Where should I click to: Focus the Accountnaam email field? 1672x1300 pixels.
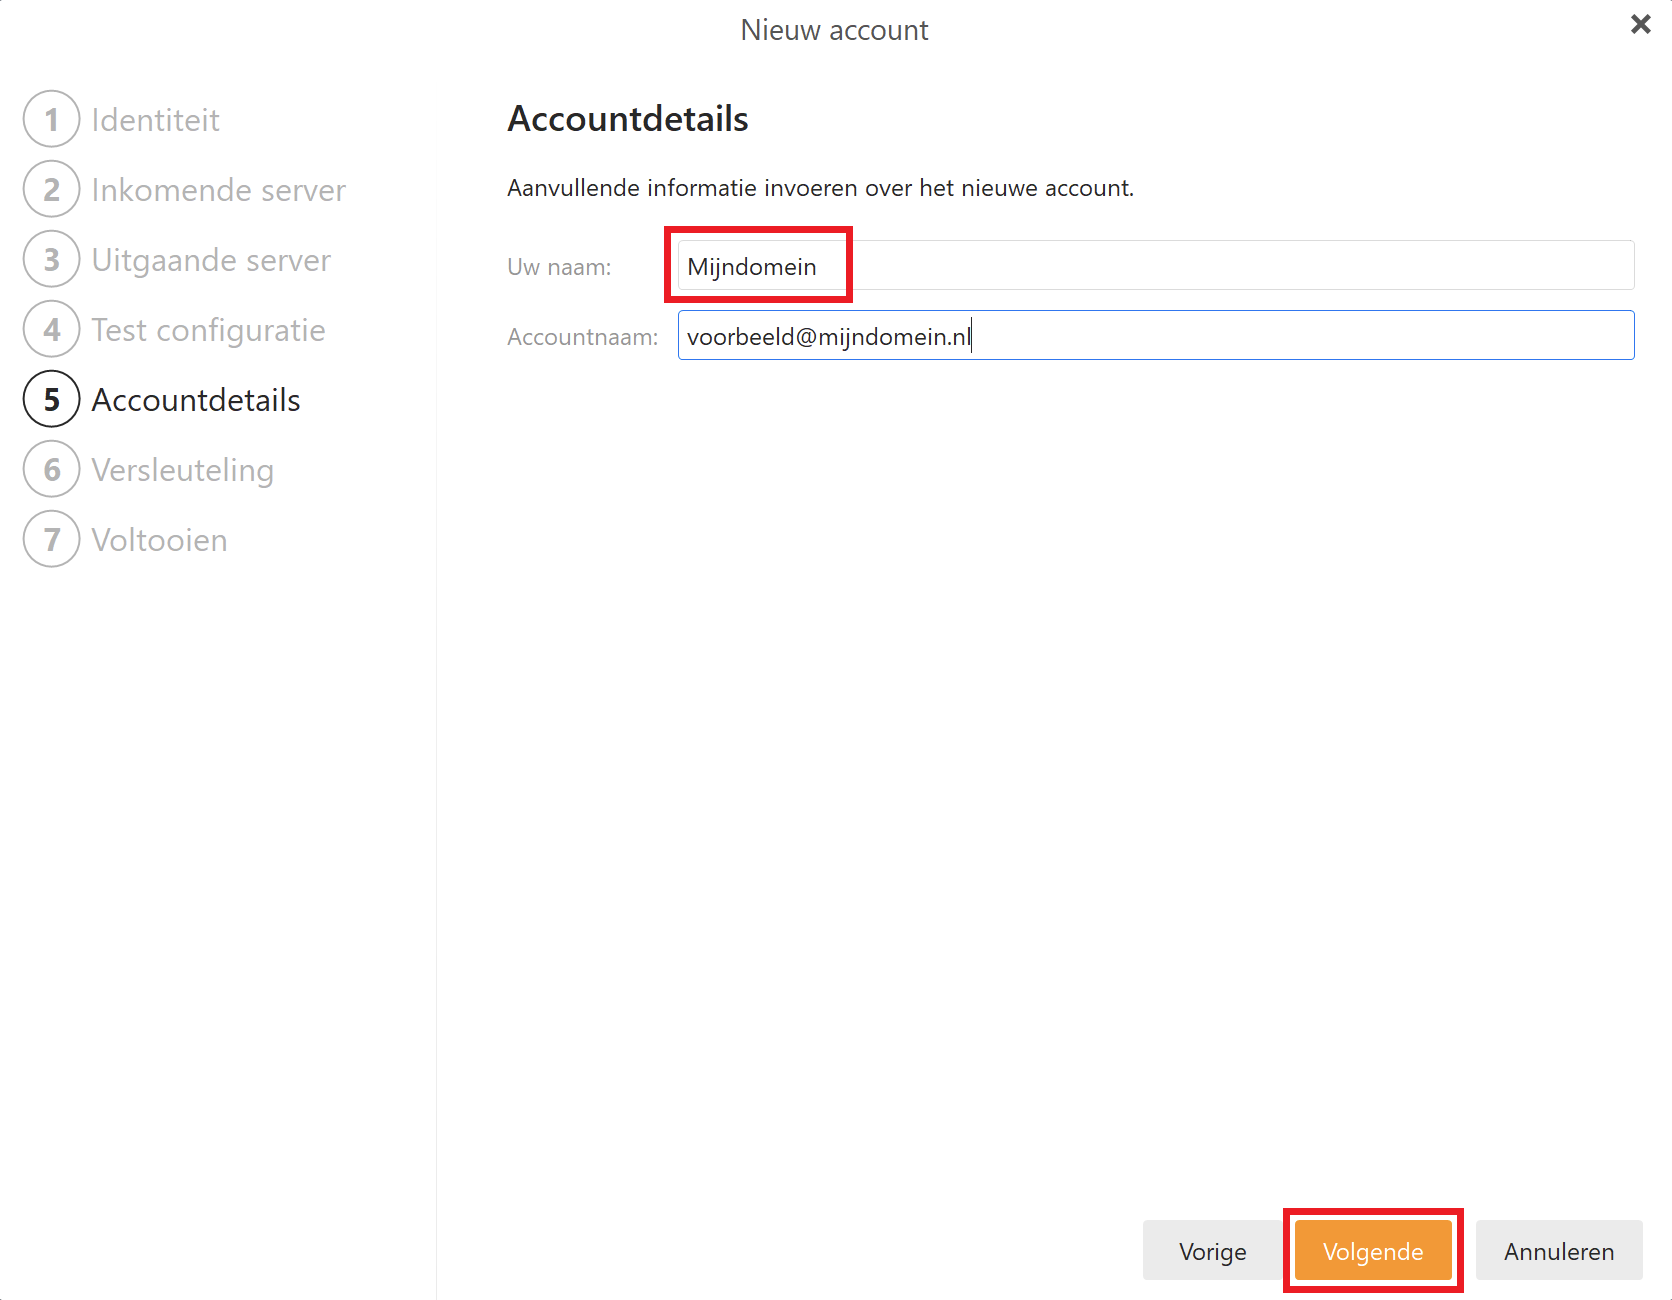click(1155, 336)
